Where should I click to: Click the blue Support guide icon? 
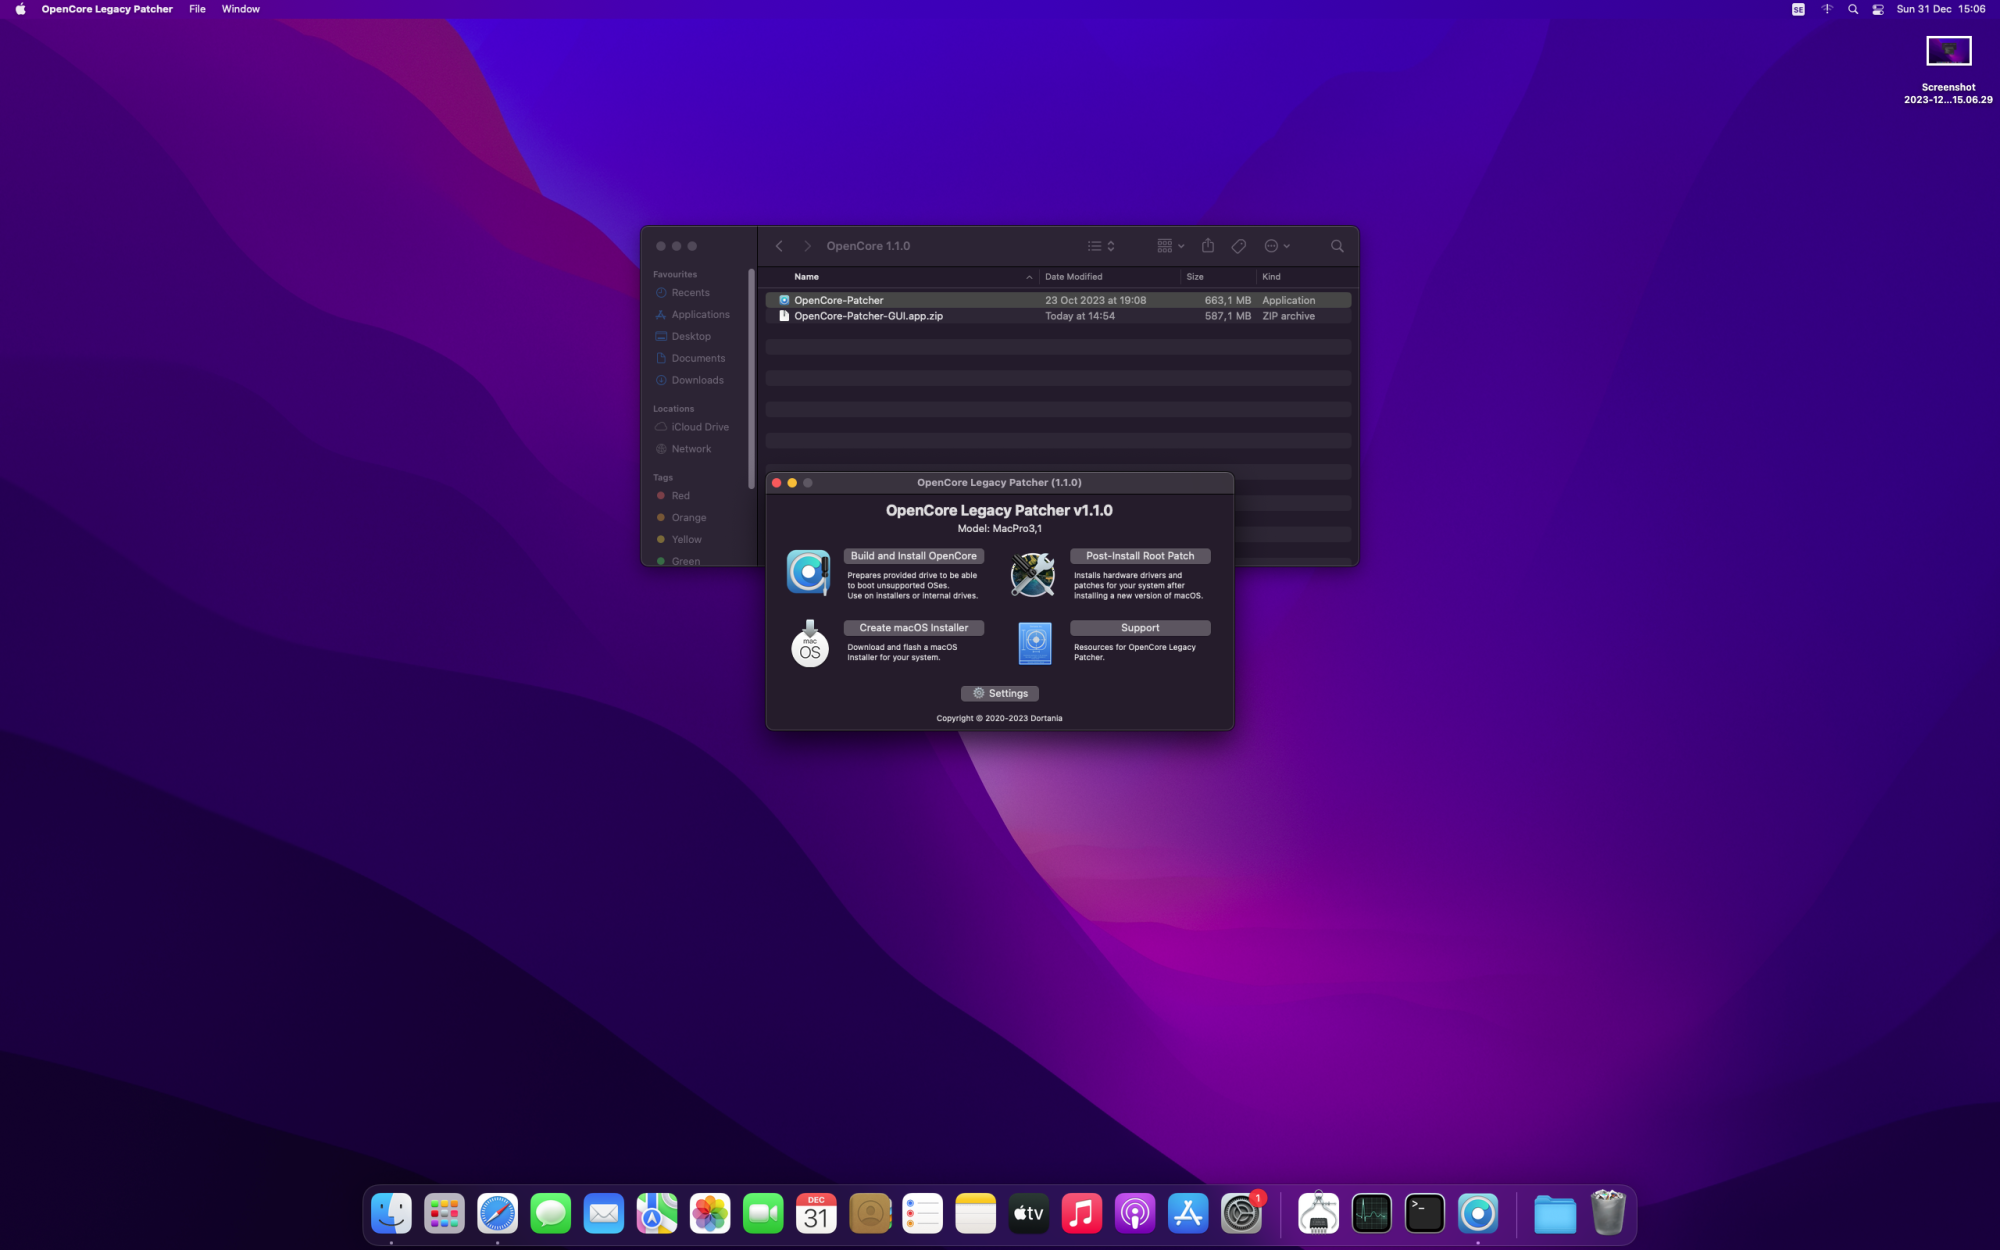(1033, 644)
